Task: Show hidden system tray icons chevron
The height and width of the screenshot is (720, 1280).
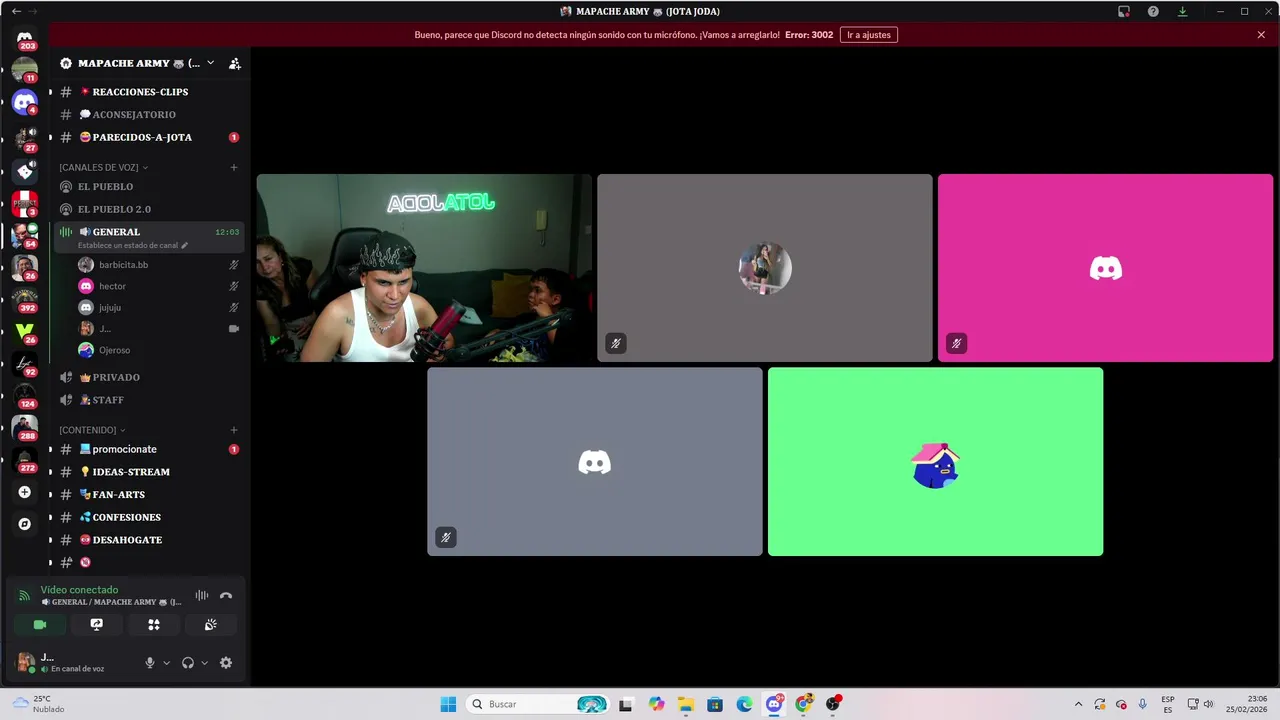Action: (1078, 704)
